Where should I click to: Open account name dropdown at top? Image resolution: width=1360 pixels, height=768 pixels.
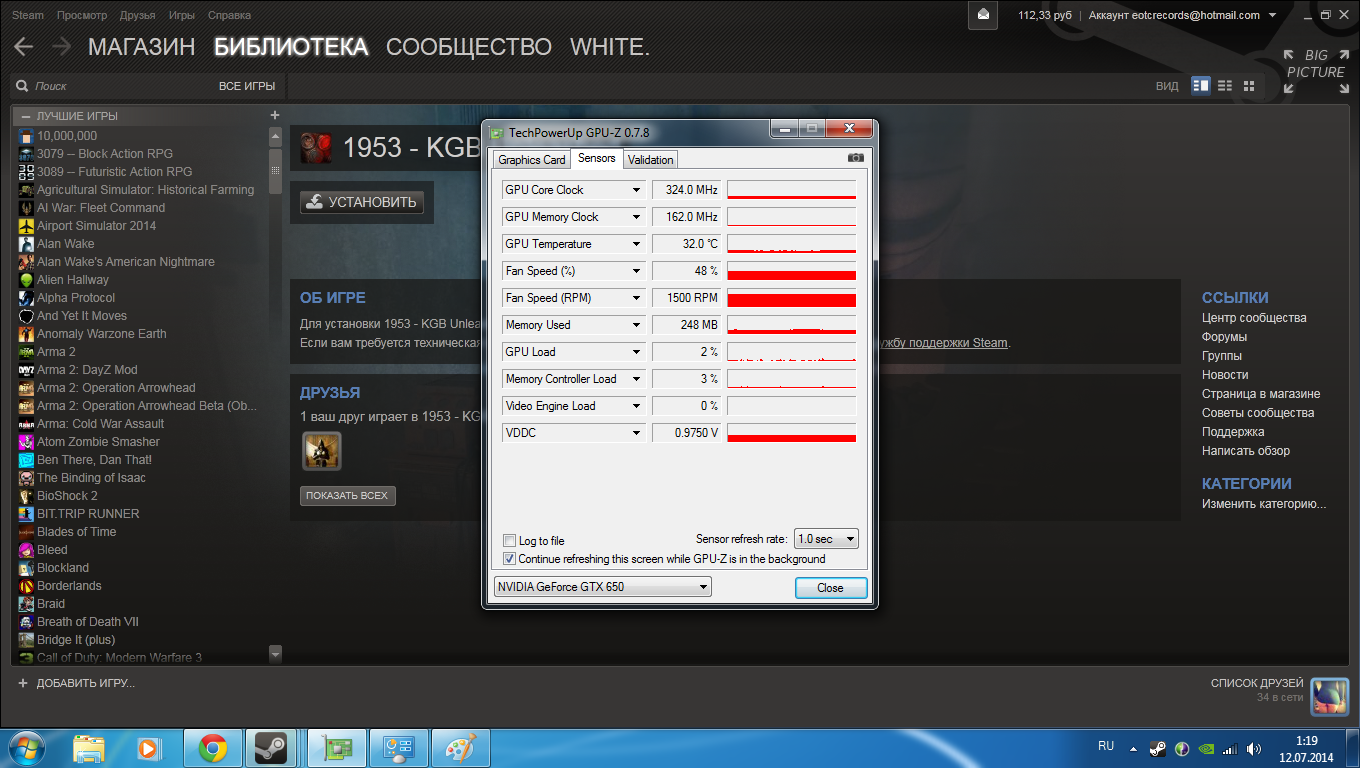[1182, 15]
